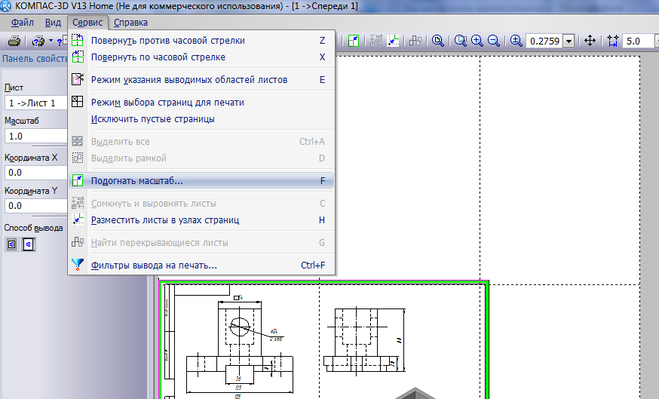Click the fit scale toolbar icon
The image size is (659, 399).
point(353,41)
